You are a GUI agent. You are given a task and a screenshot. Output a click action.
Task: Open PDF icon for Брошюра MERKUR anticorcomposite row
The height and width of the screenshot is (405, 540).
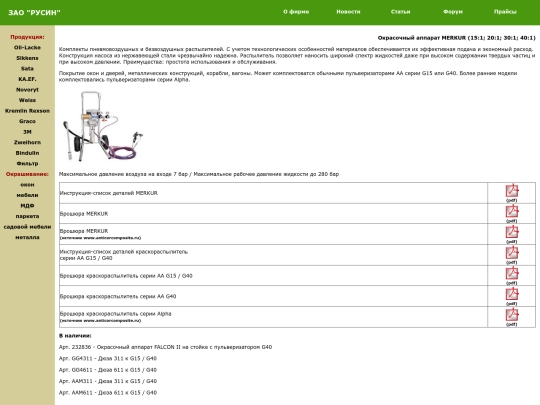[x=512, y=232]
